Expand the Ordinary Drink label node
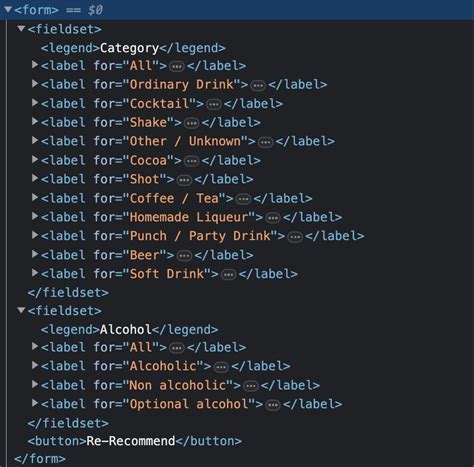This screenshot has height=467, width=474. (35, 83)
